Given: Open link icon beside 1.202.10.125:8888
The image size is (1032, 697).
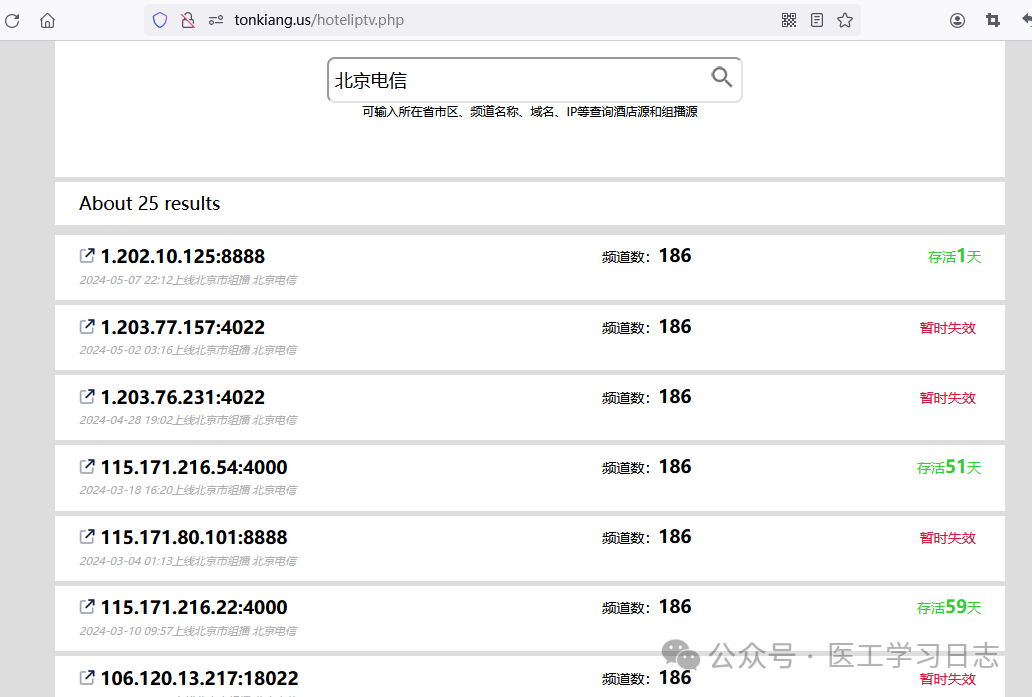Looking at the screenshot, I should (87, 255).
